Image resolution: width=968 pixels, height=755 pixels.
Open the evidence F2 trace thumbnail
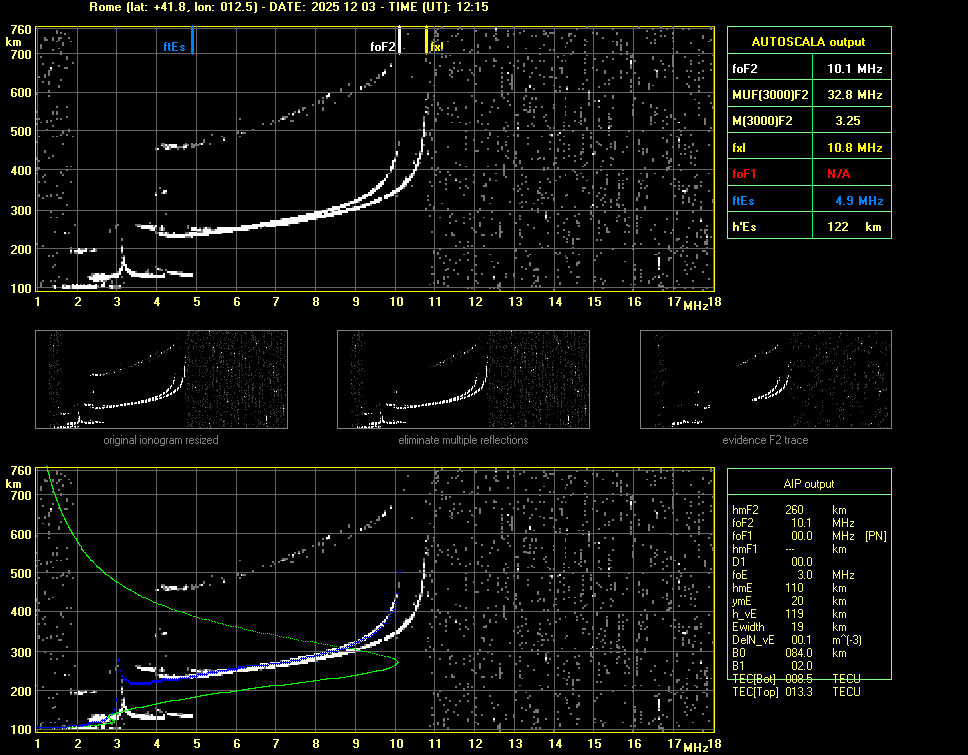[x=765, y=380]
